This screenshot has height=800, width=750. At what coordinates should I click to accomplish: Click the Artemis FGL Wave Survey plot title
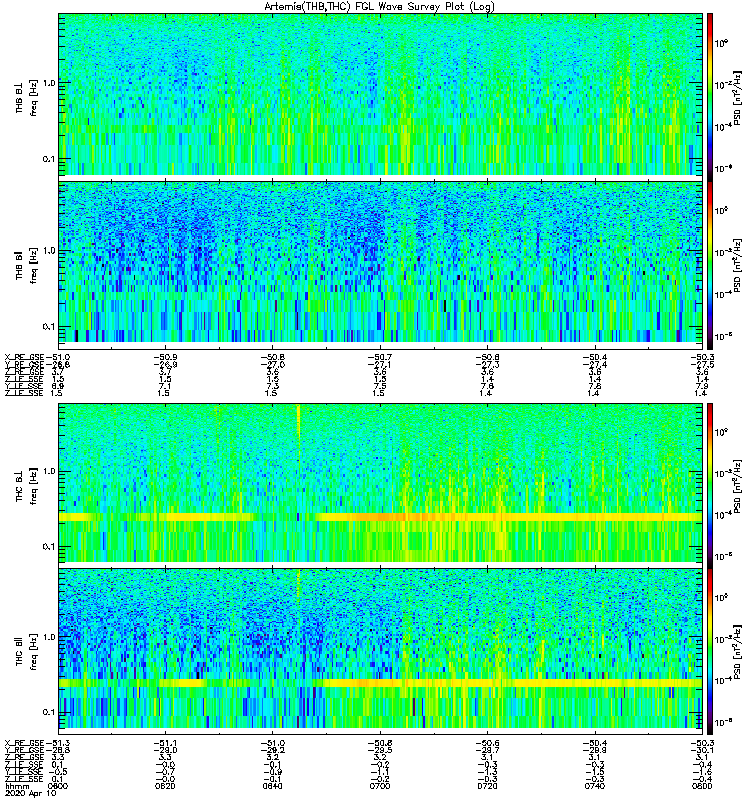pyautogui.click(x=379, y=7)
